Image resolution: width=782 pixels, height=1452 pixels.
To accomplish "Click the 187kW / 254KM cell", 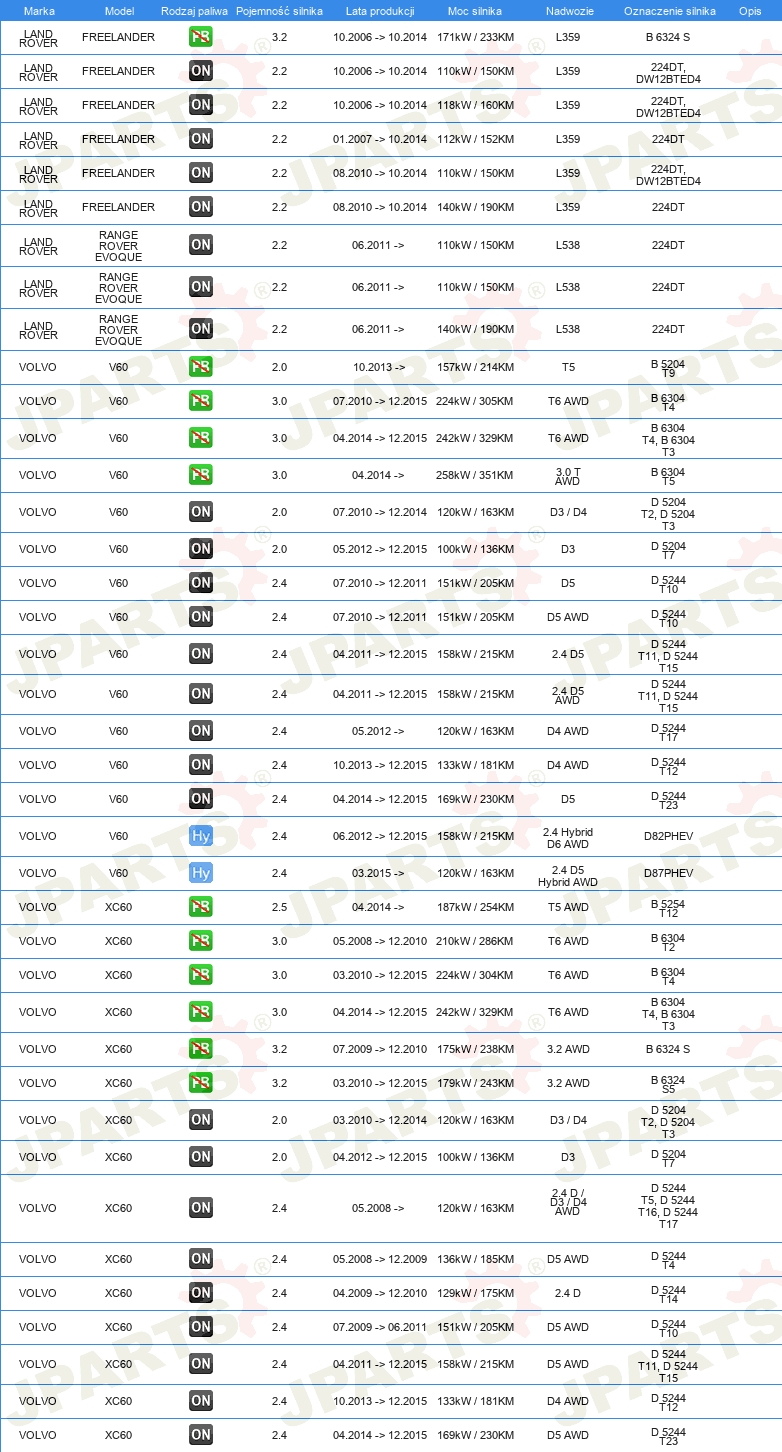I will click(x=475, y=907).
